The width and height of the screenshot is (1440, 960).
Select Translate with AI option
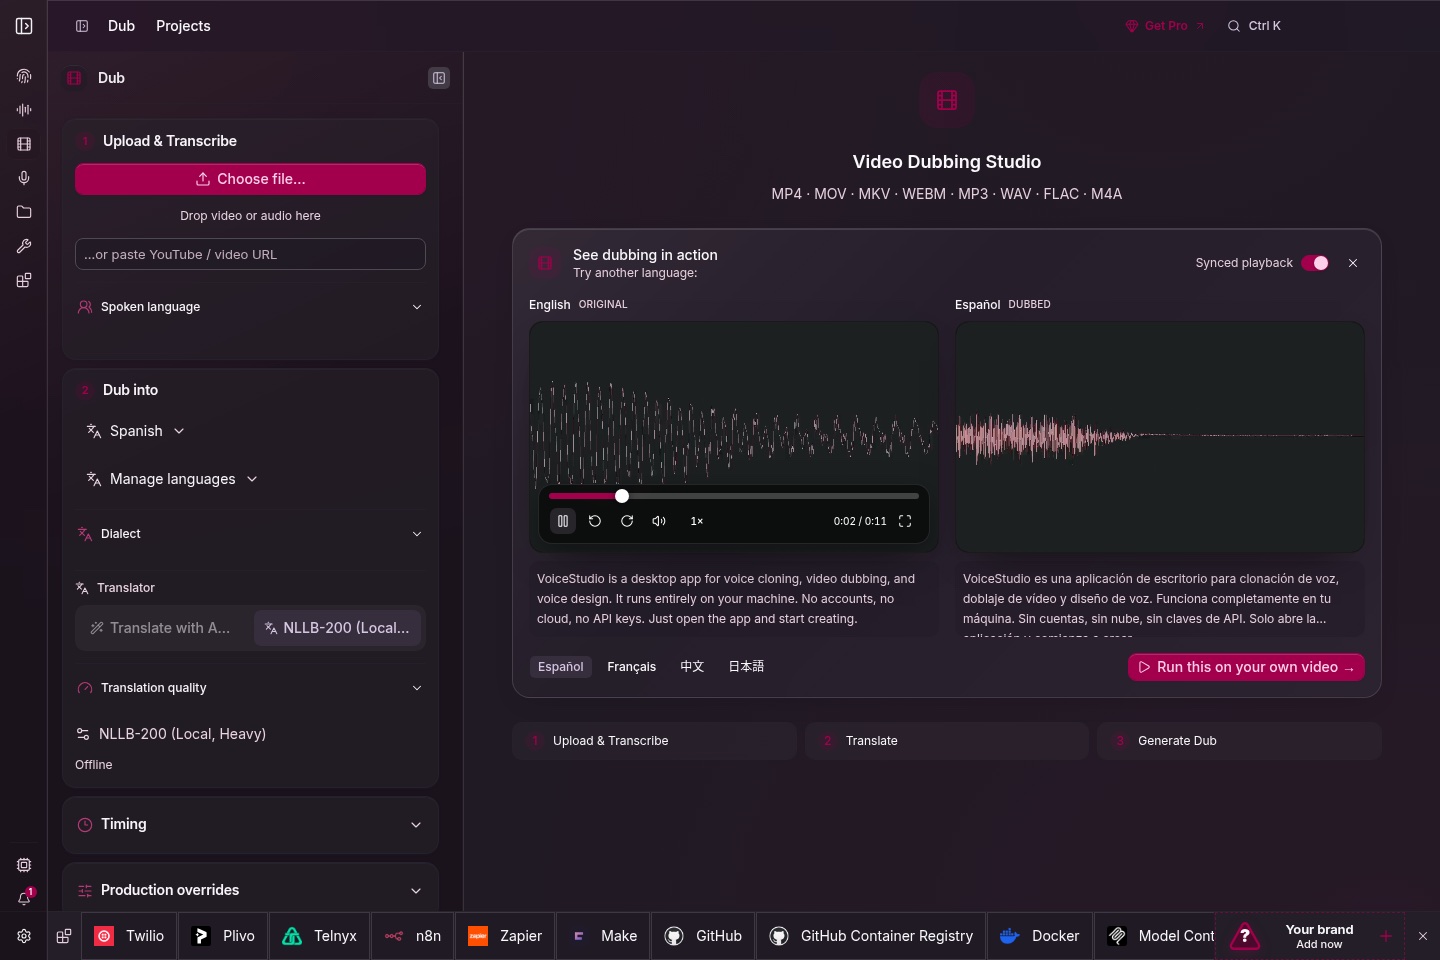[162, 628]
